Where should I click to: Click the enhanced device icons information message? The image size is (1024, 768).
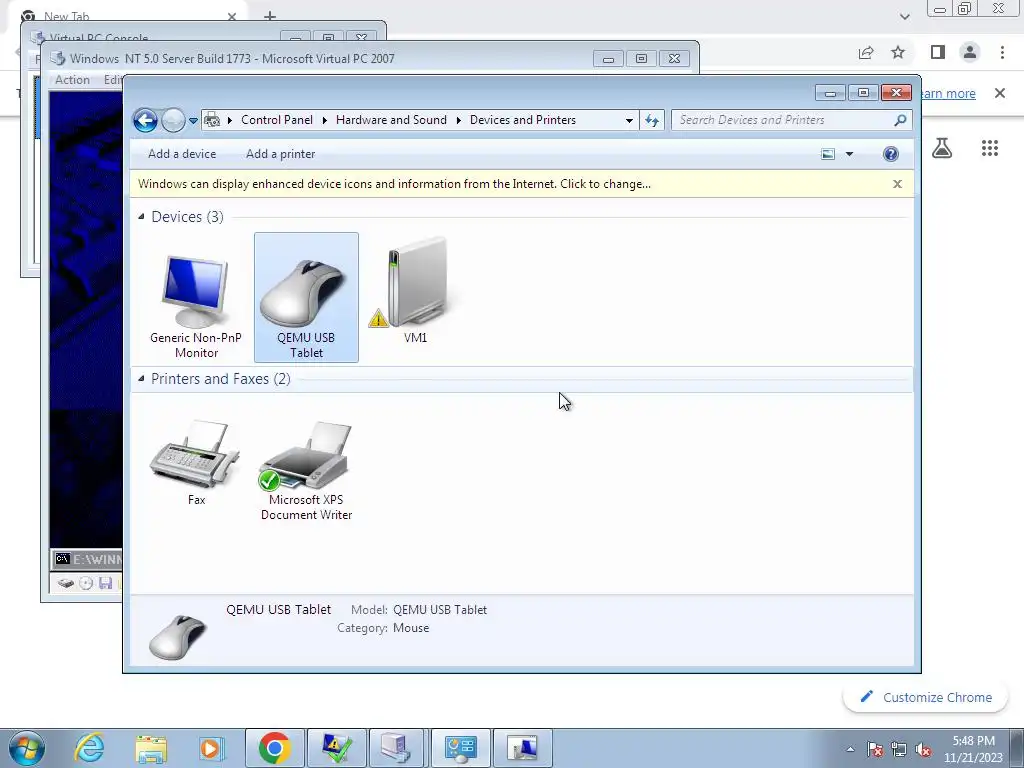click(394, 184)
